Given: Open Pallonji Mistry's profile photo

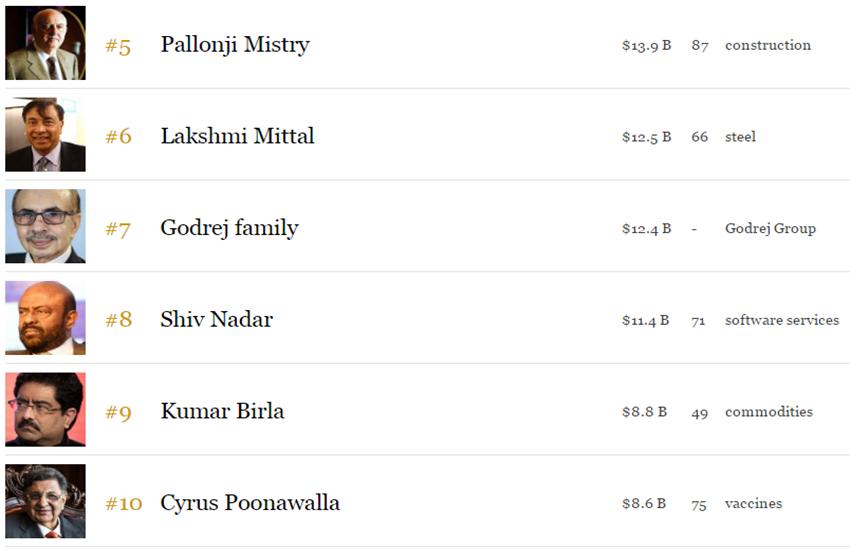Looking at the screenshot, I should [46, 43].
